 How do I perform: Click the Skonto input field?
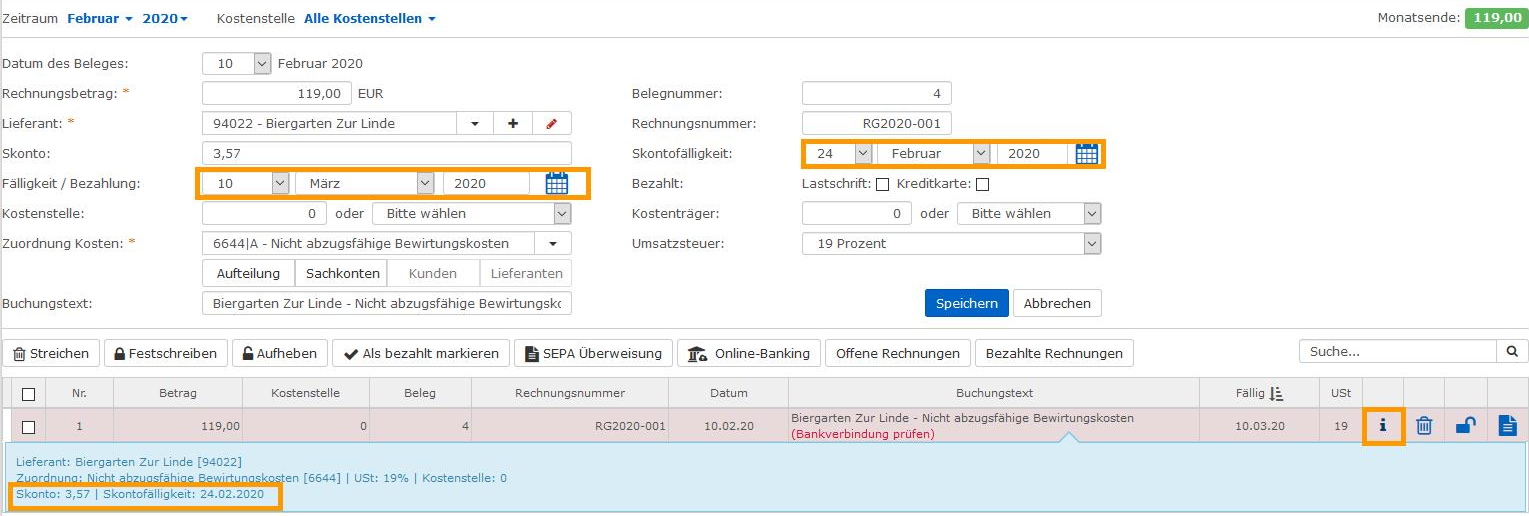tap(387, 154)
